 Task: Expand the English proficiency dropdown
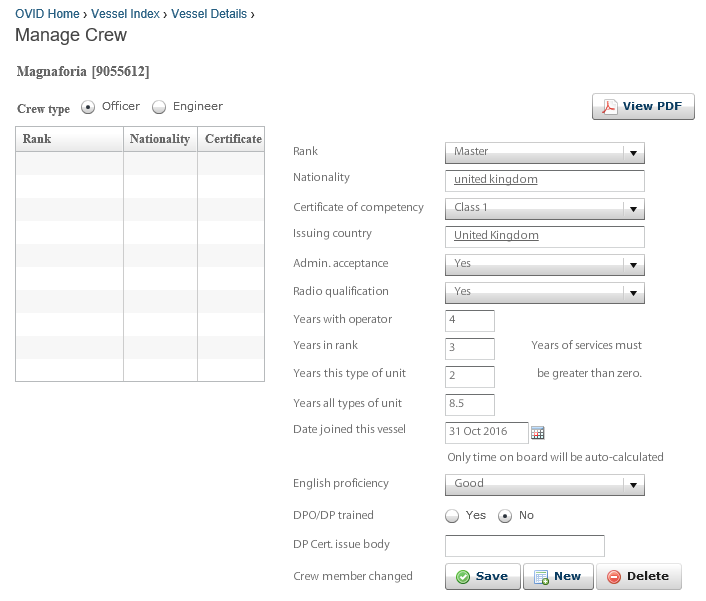click(x=544, y=485)
